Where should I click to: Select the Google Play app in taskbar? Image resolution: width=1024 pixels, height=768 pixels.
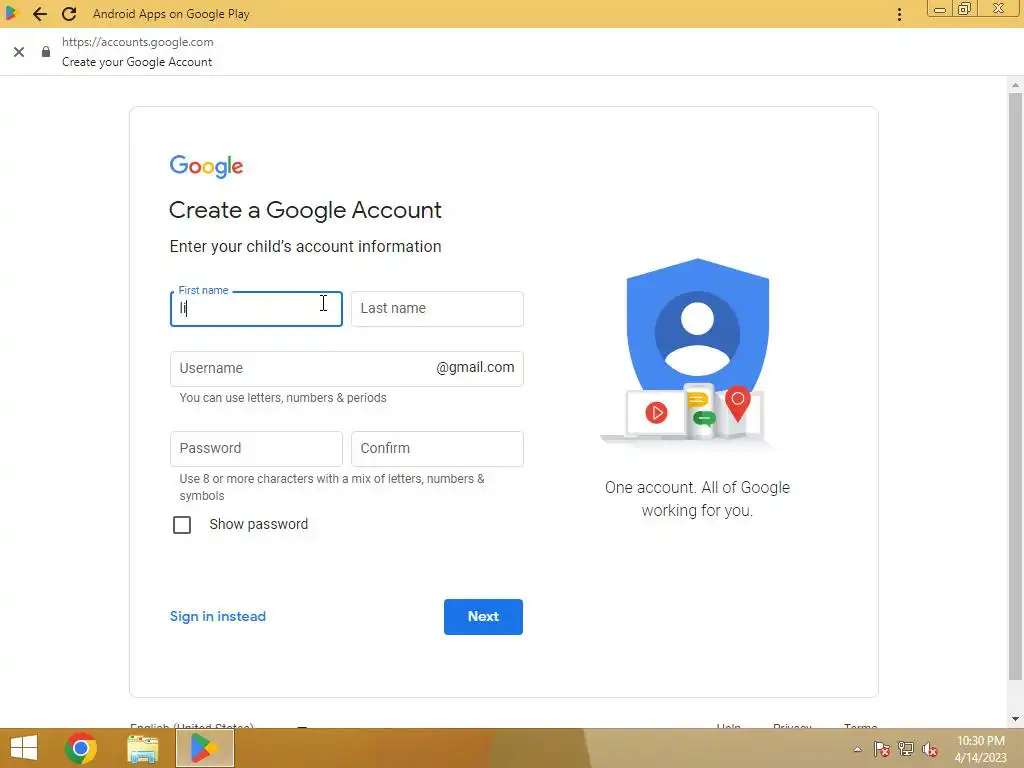click(x=204, y=748)
